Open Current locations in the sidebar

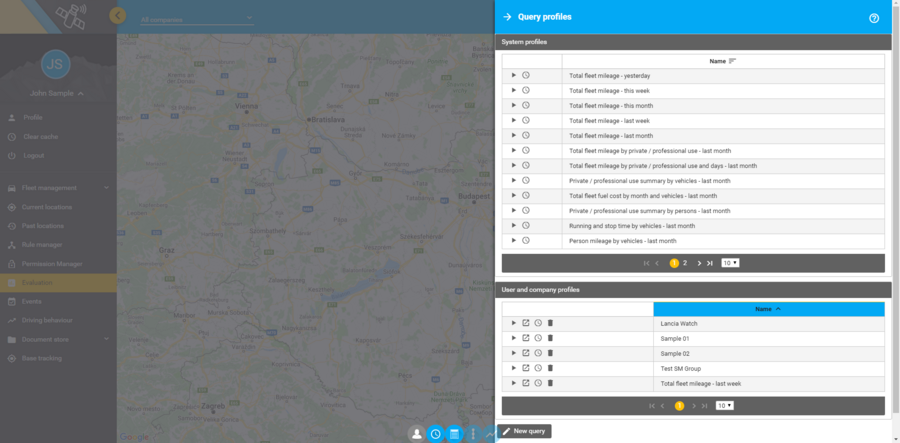pos(46,207)
